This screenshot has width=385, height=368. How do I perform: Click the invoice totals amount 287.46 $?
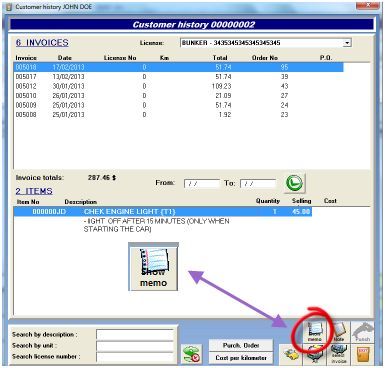102,178
